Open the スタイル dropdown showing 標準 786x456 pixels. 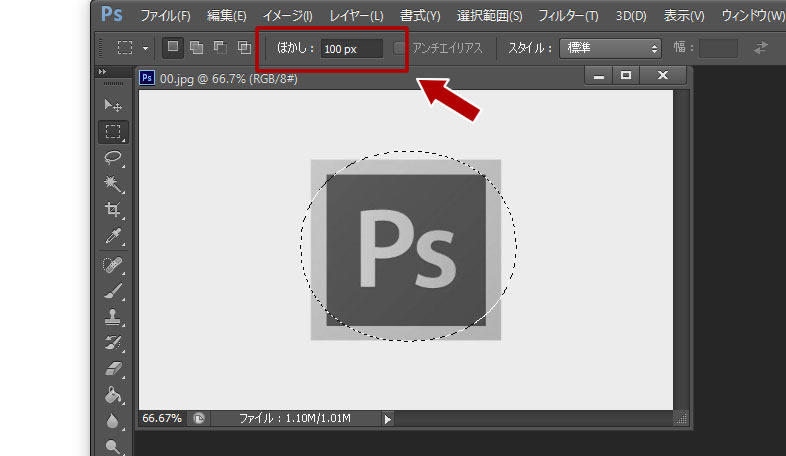tap(610, 48)
